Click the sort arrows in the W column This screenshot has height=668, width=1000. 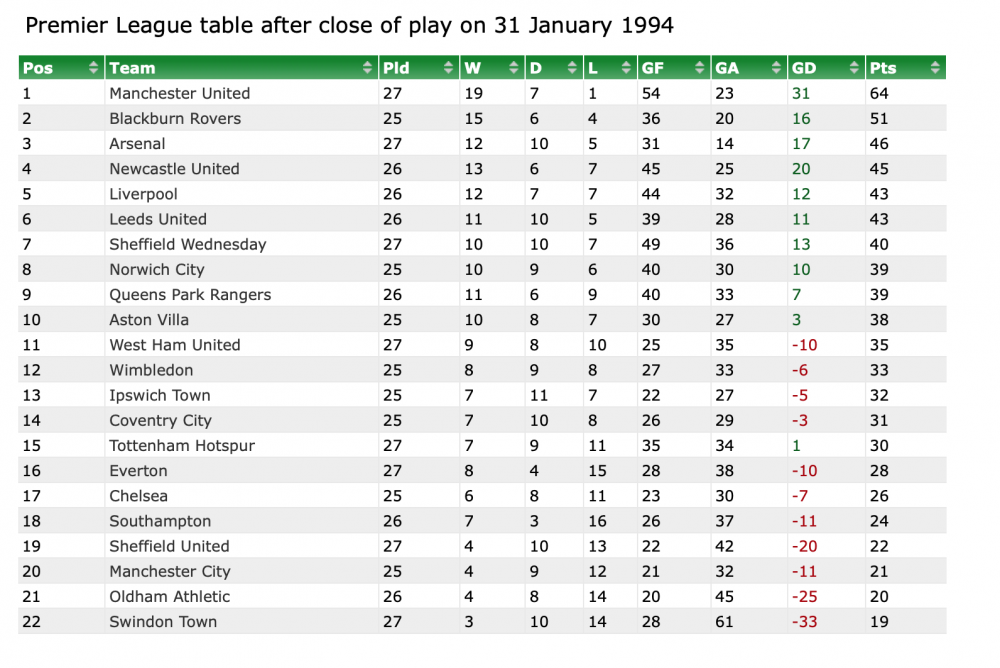(x=512, y=68)
